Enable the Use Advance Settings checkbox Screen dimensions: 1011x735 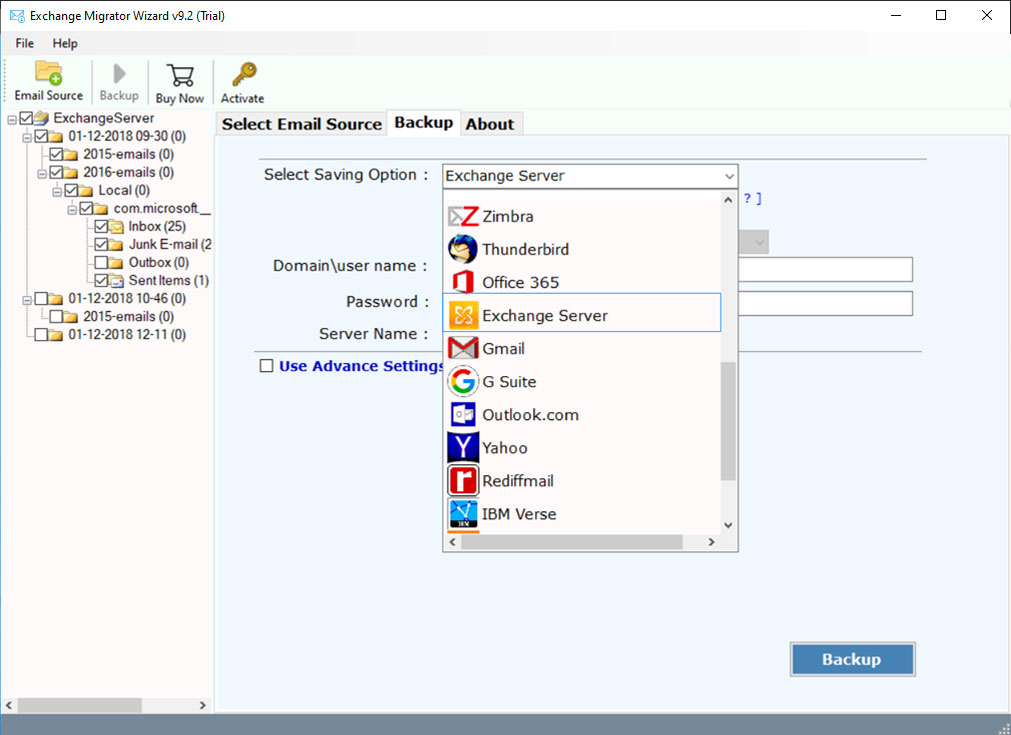point(266,366)
